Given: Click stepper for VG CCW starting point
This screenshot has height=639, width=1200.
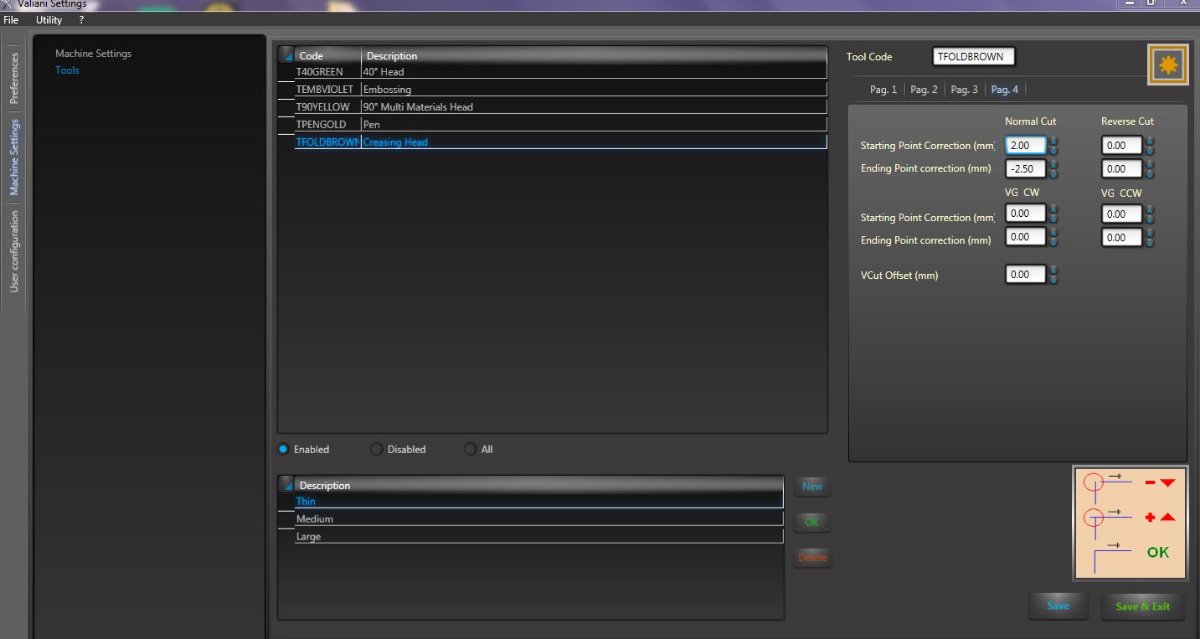Looking at the screenshot, I should (x=1150, y=214).
